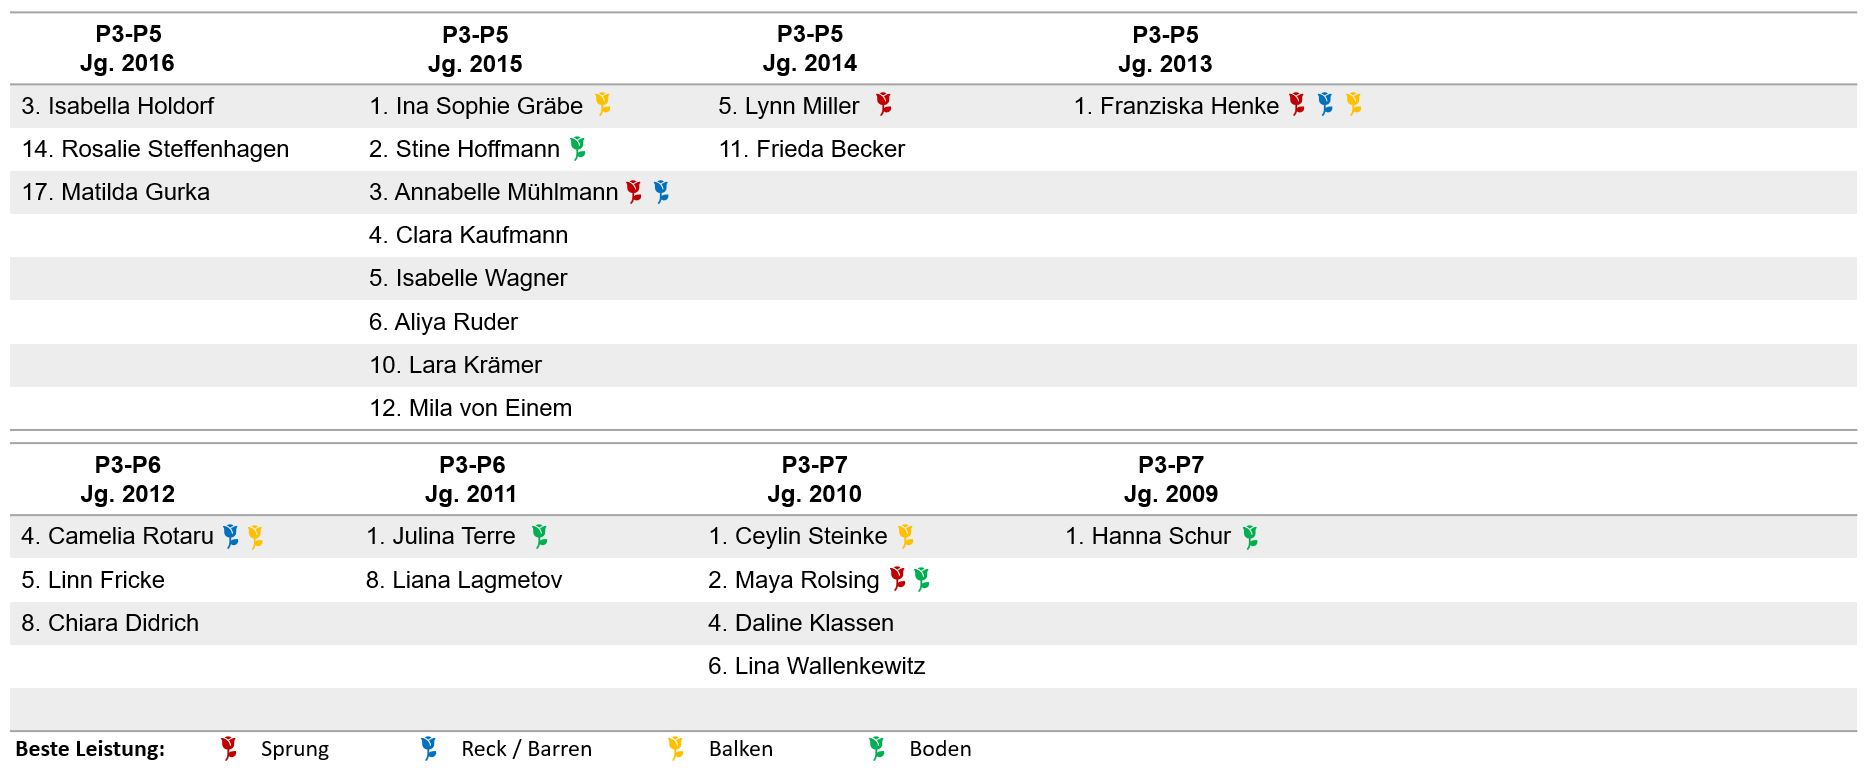The image size is (1869, 776).
Task: Click the green Boden tulip beside Stine Hoffmann
Action: point(578,148)
